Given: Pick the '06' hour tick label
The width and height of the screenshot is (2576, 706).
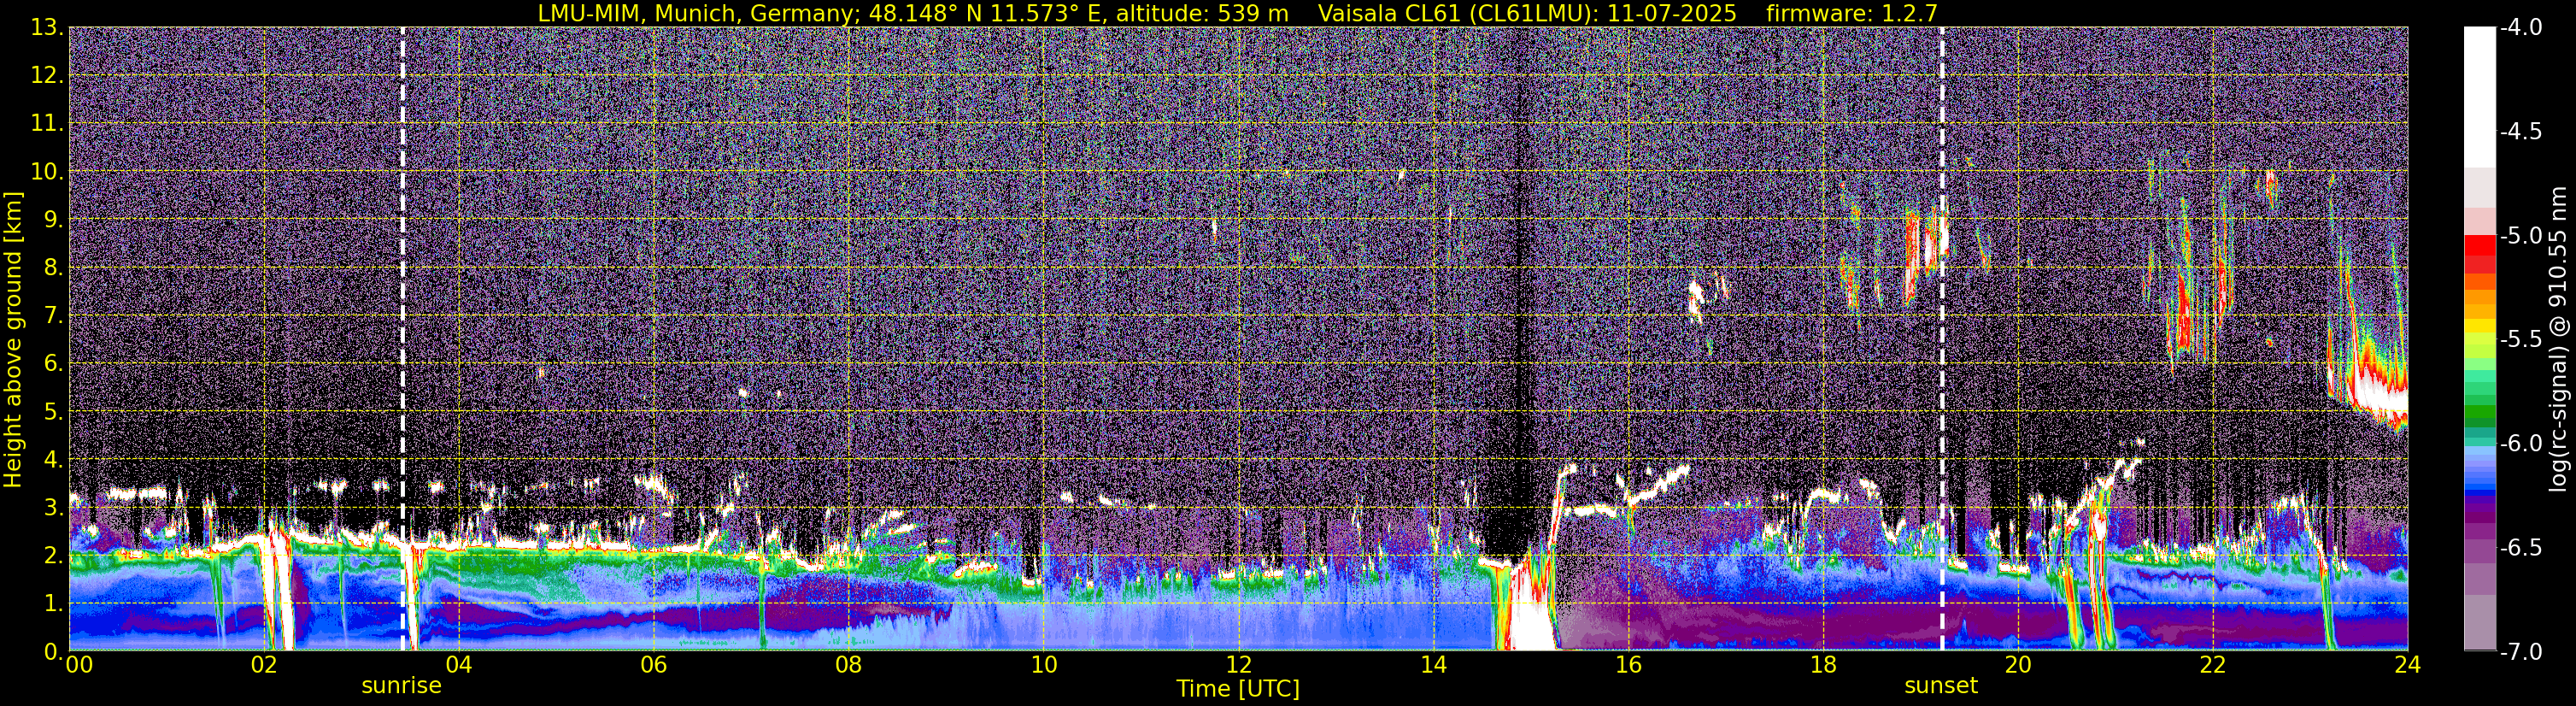Looking at the screenshot, I should 654,664.
